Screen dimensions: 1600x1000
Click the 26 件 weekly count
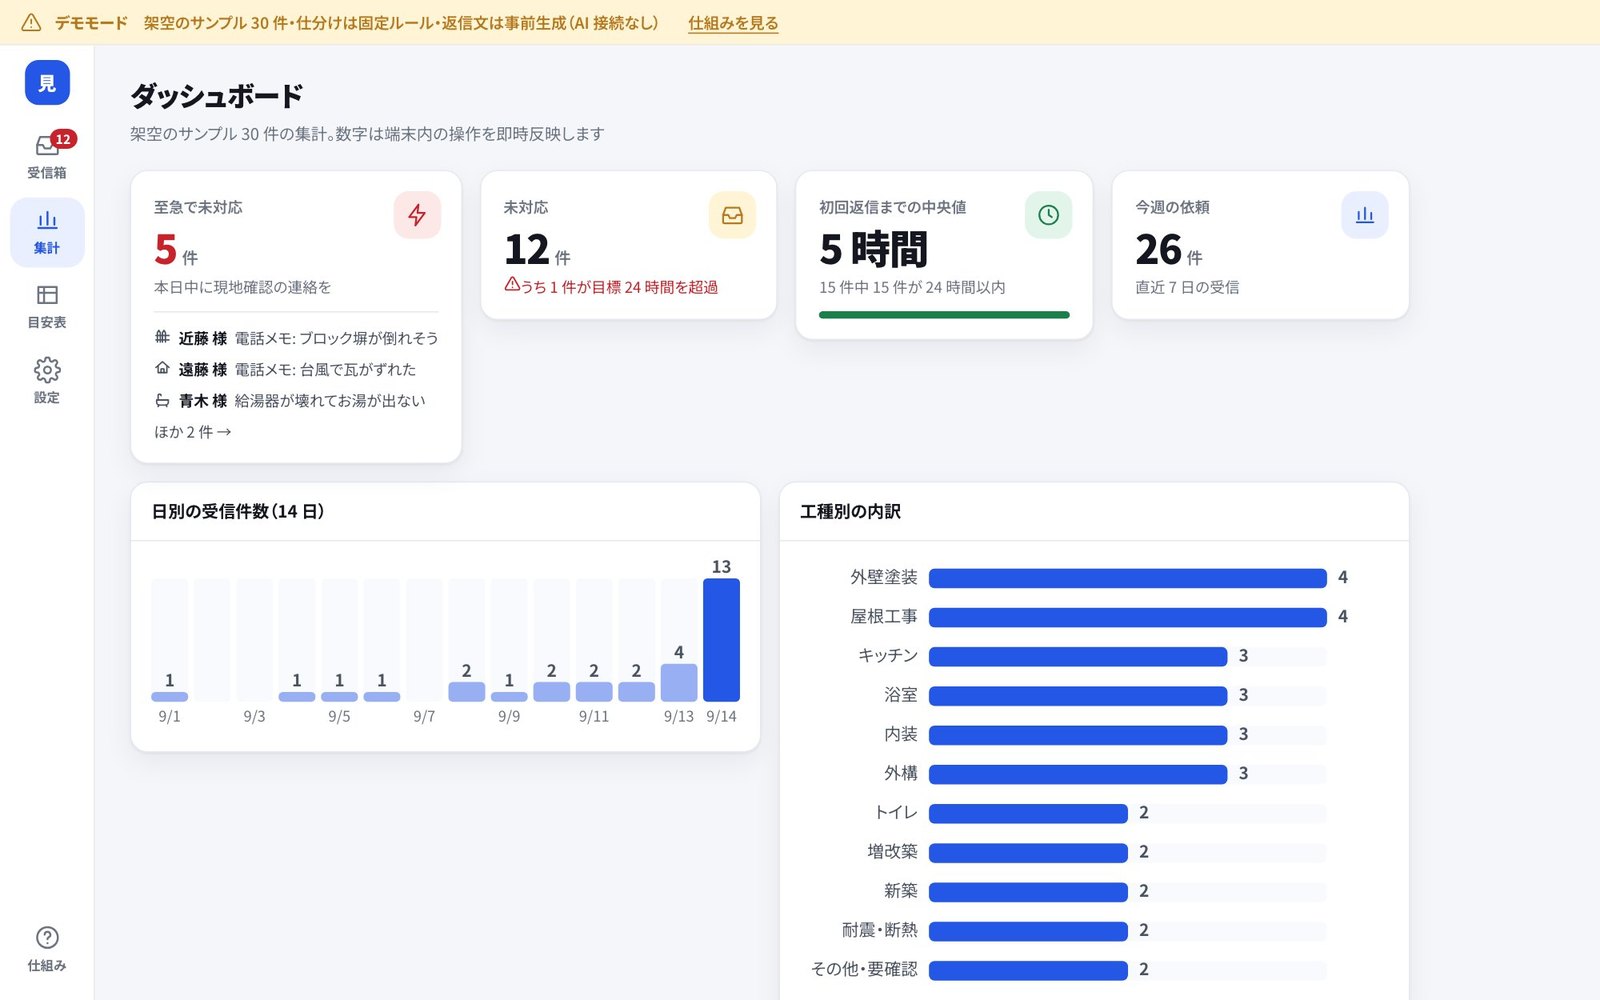tap(1169, 250)
